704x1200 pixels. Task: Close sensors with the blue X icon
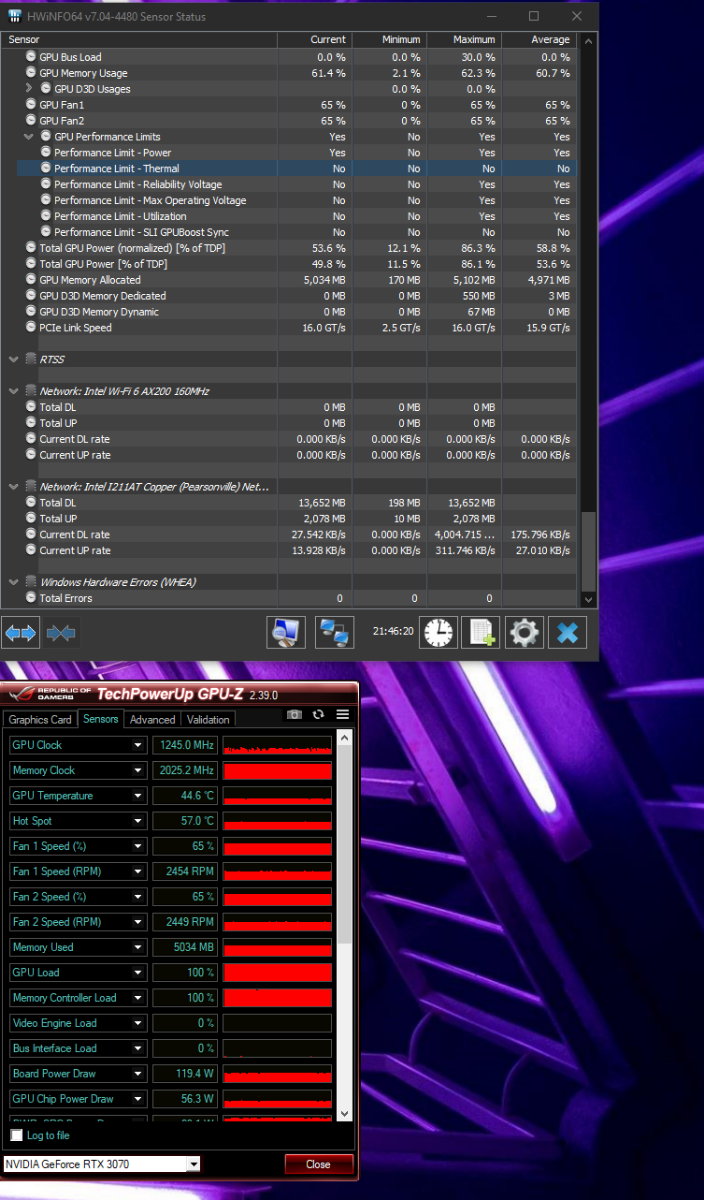(x=568, y=632)
